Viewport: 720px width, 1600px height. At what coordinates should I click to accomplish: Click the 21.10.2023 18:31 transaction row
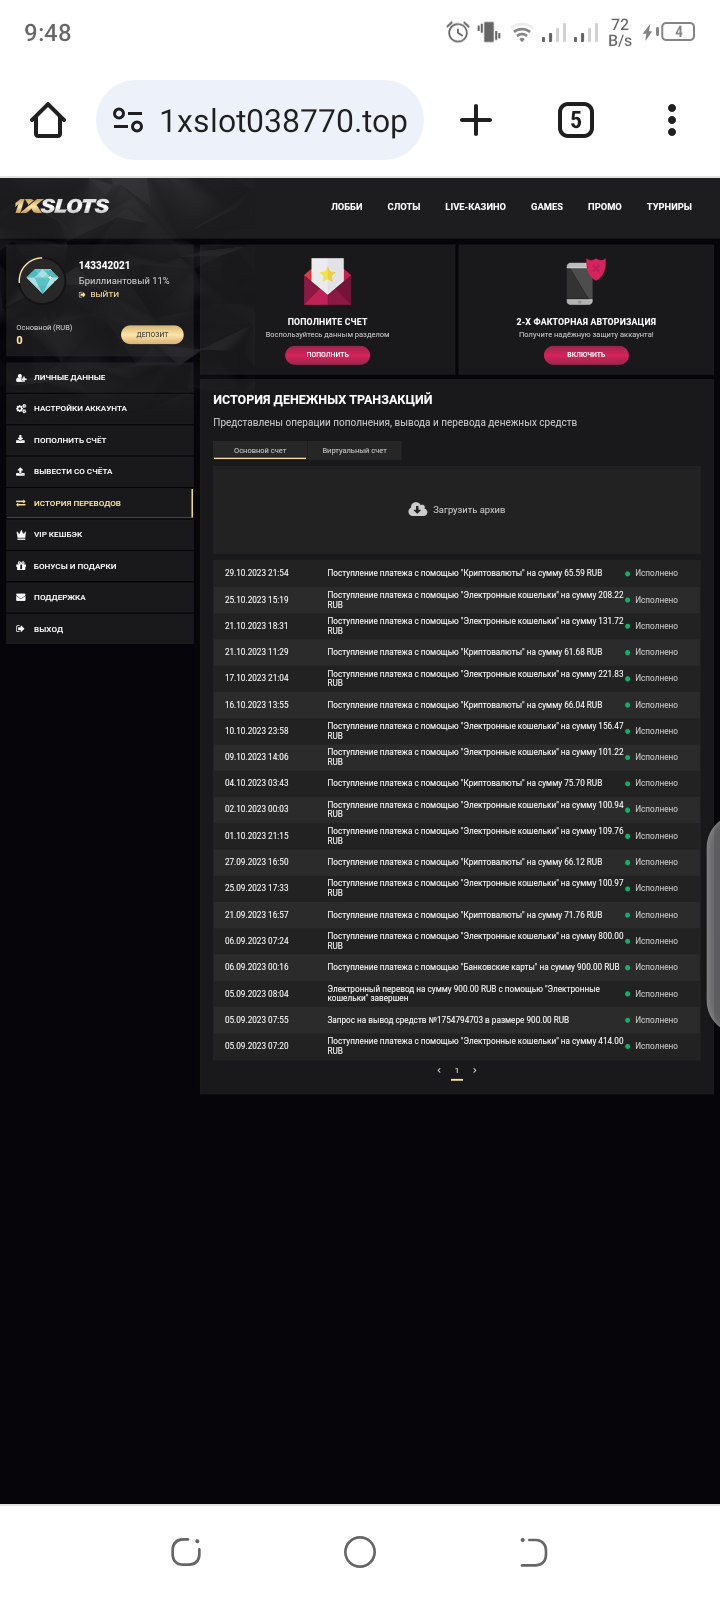tap(457, 626)
